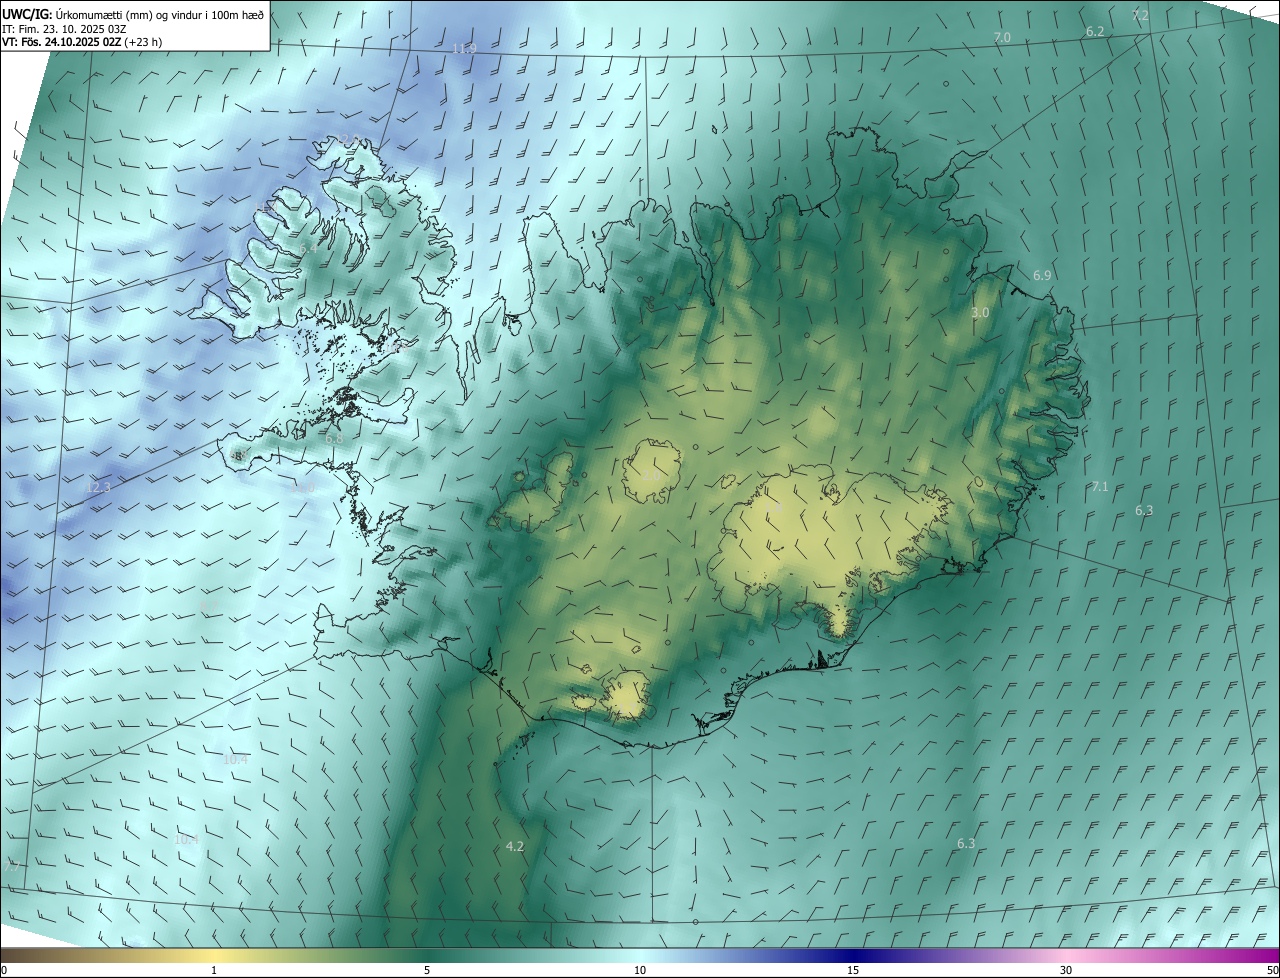Click the 6.8 value label on the map
The height and width of the screenshot is (978, 1280).
pos(334,439)
